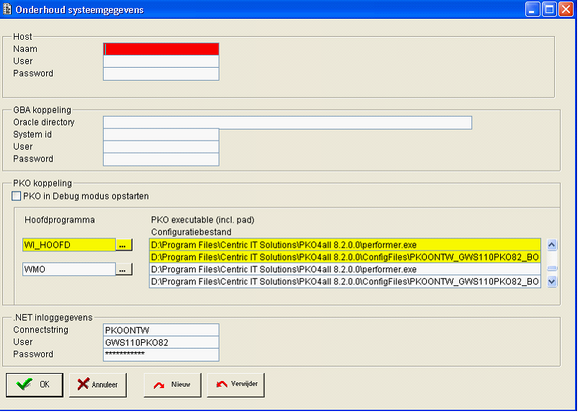Viewport: 578px width, 412px height.
Task: Select the yellow performer.exe path row
Action: [x=345, y=245]
